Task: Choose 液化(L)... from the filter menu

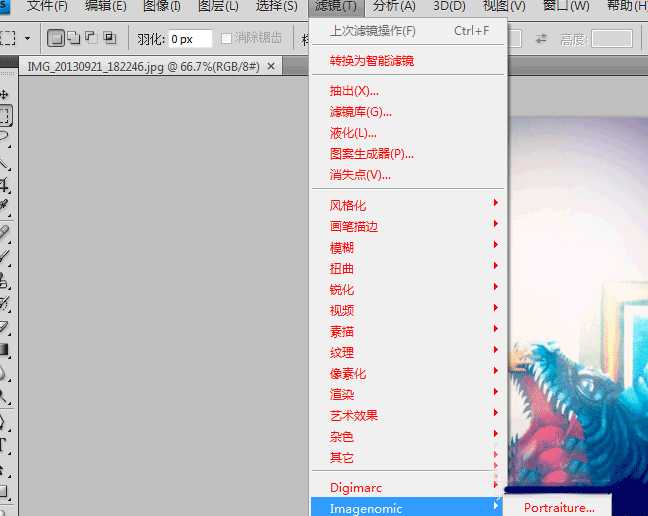Action: coord(353,133)
